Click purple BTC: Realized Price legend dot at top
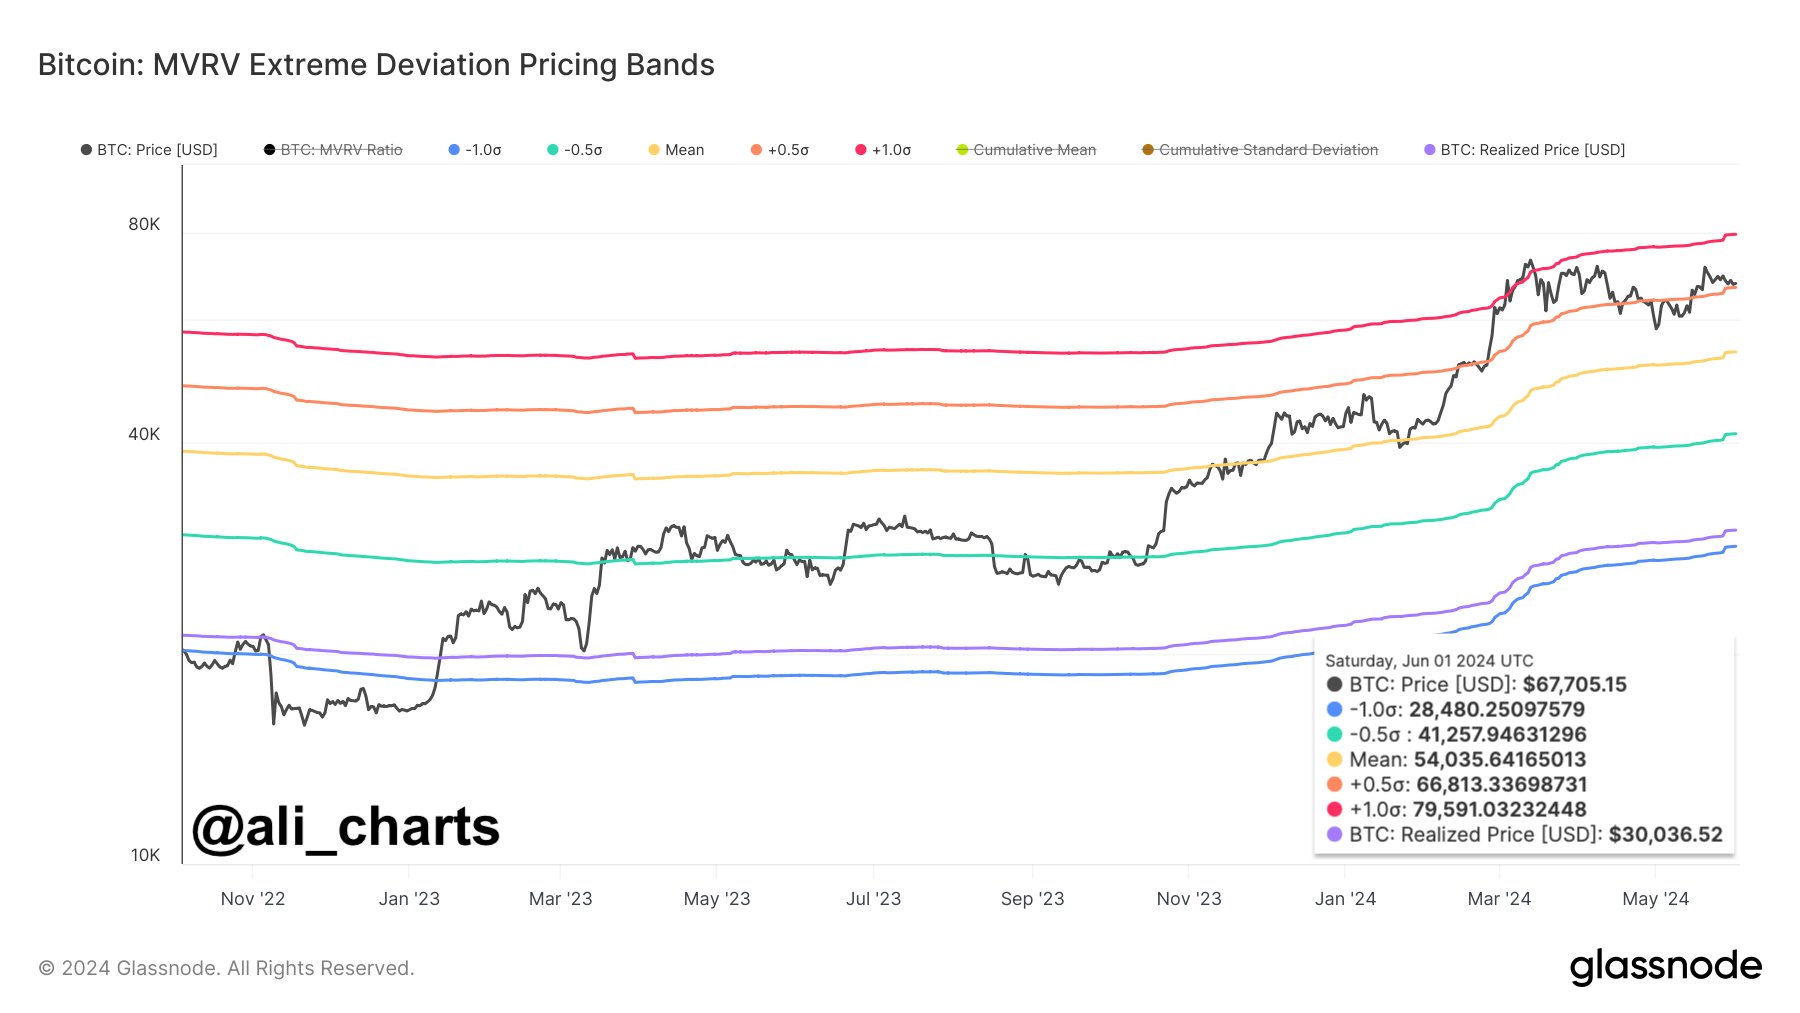The width and height of the screenshot is (1800, 1013). (x=1430, y=150)
